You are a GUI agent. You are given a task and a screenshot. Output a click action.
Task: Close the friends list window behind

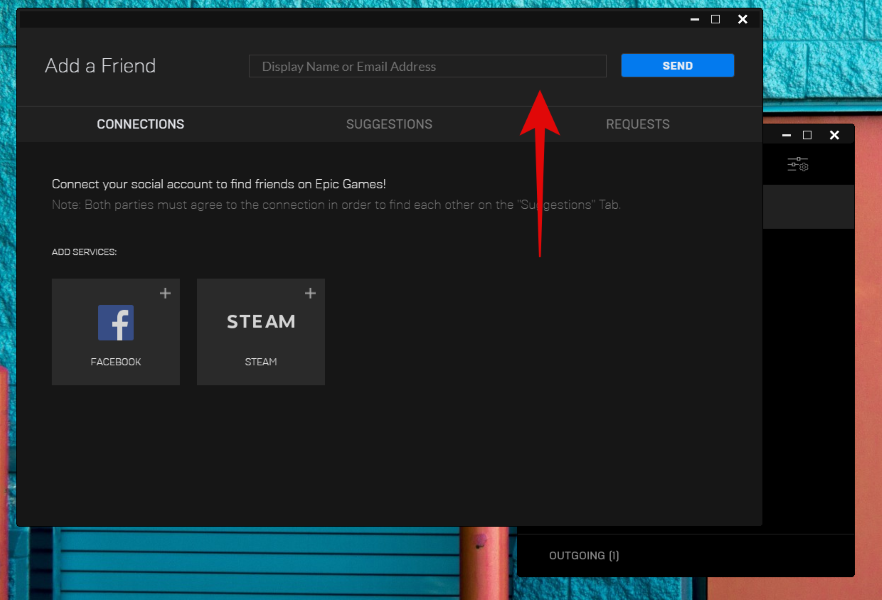click(834, 135)
